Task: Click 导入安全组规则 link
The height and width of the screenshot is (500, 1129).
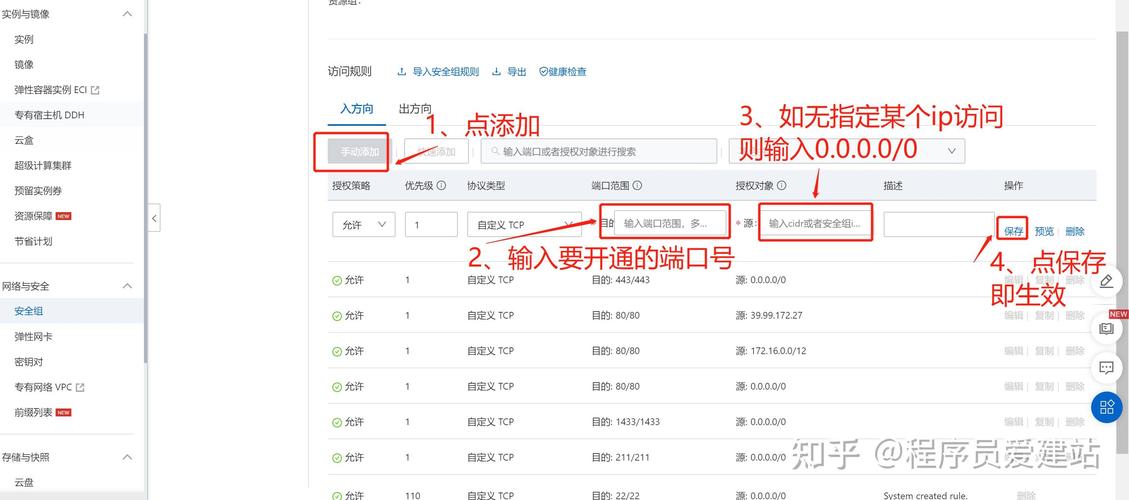Action: [x=446, y=71]
